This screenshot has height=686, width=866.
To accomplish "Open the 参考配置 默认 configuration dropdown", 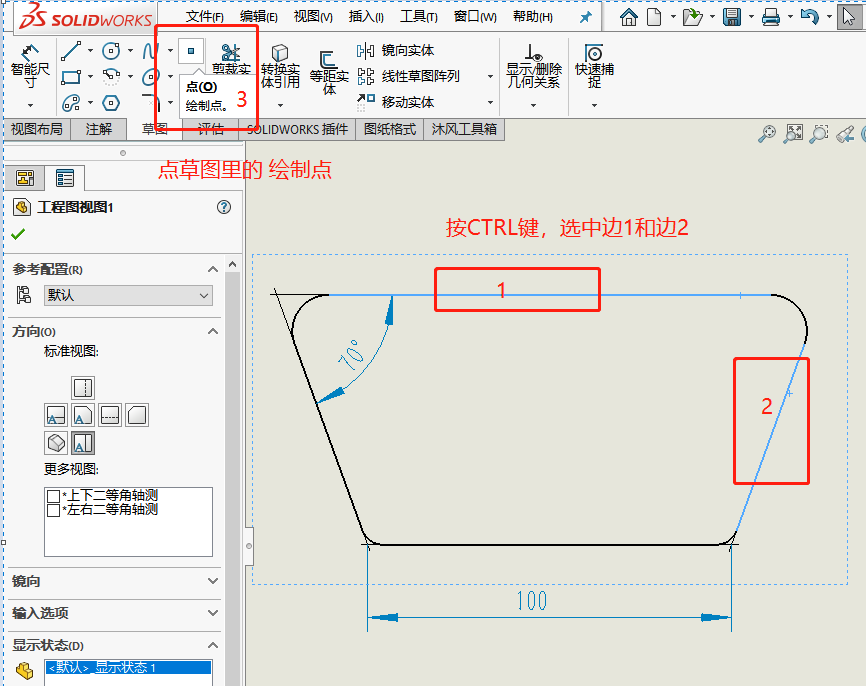I will (x=204, y=294).
